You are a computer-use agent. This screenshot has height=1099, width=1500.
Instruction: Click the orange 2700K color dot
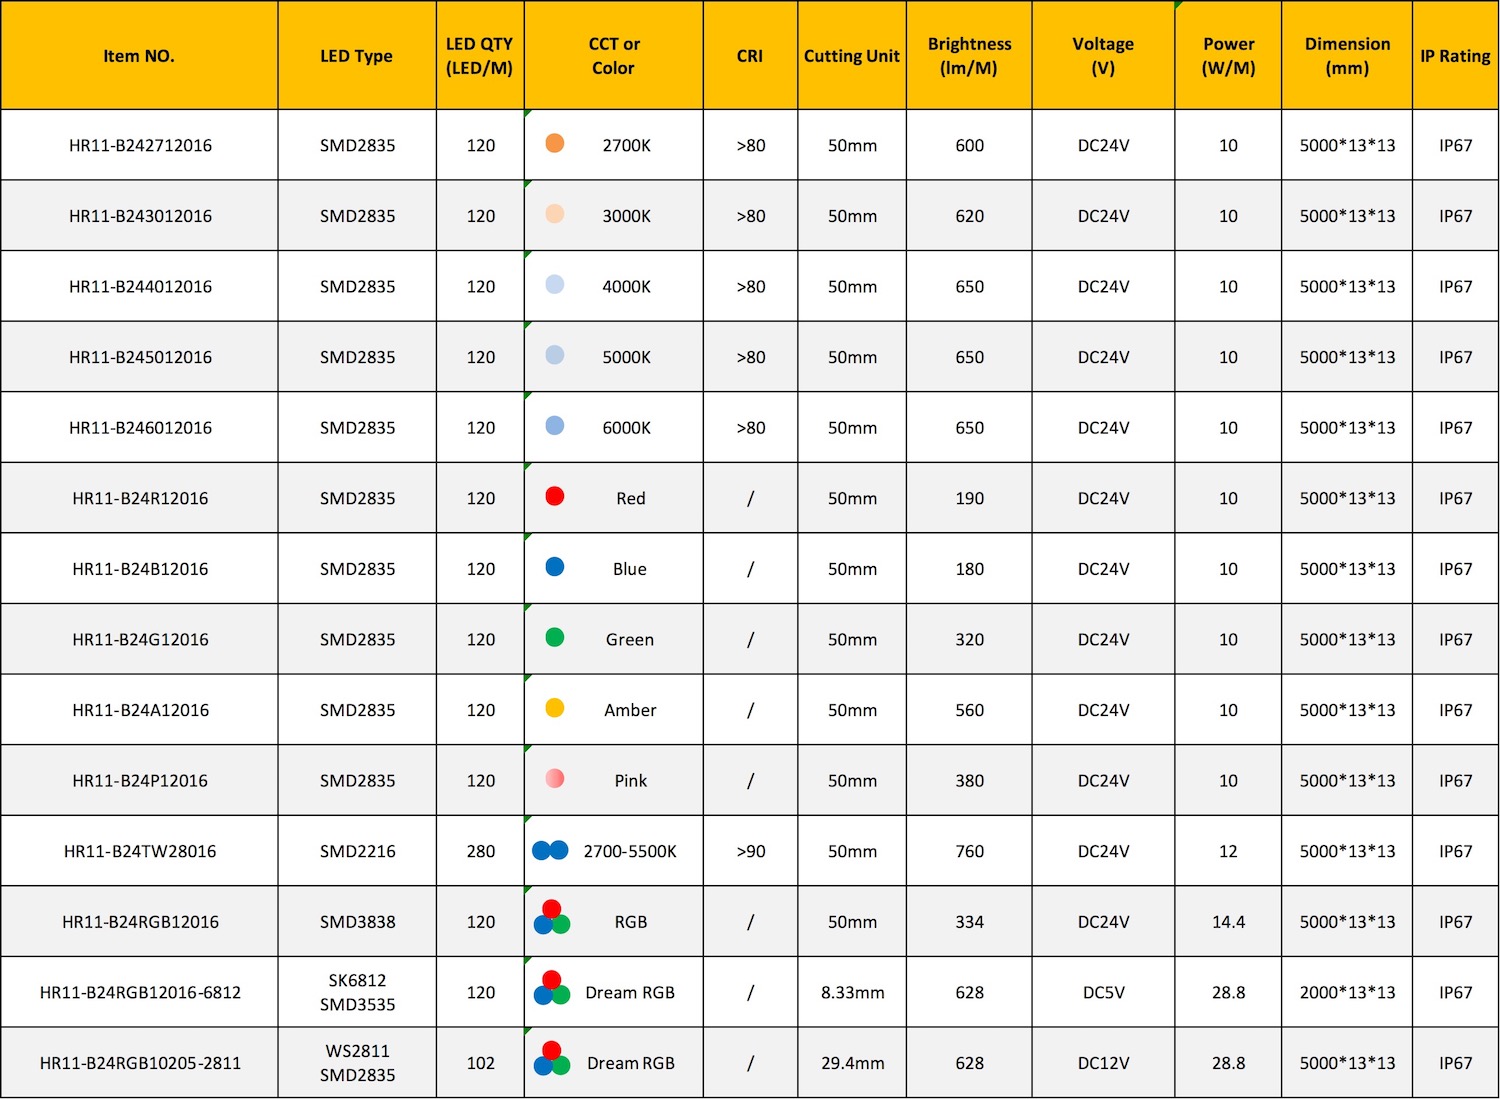point(555,143)
